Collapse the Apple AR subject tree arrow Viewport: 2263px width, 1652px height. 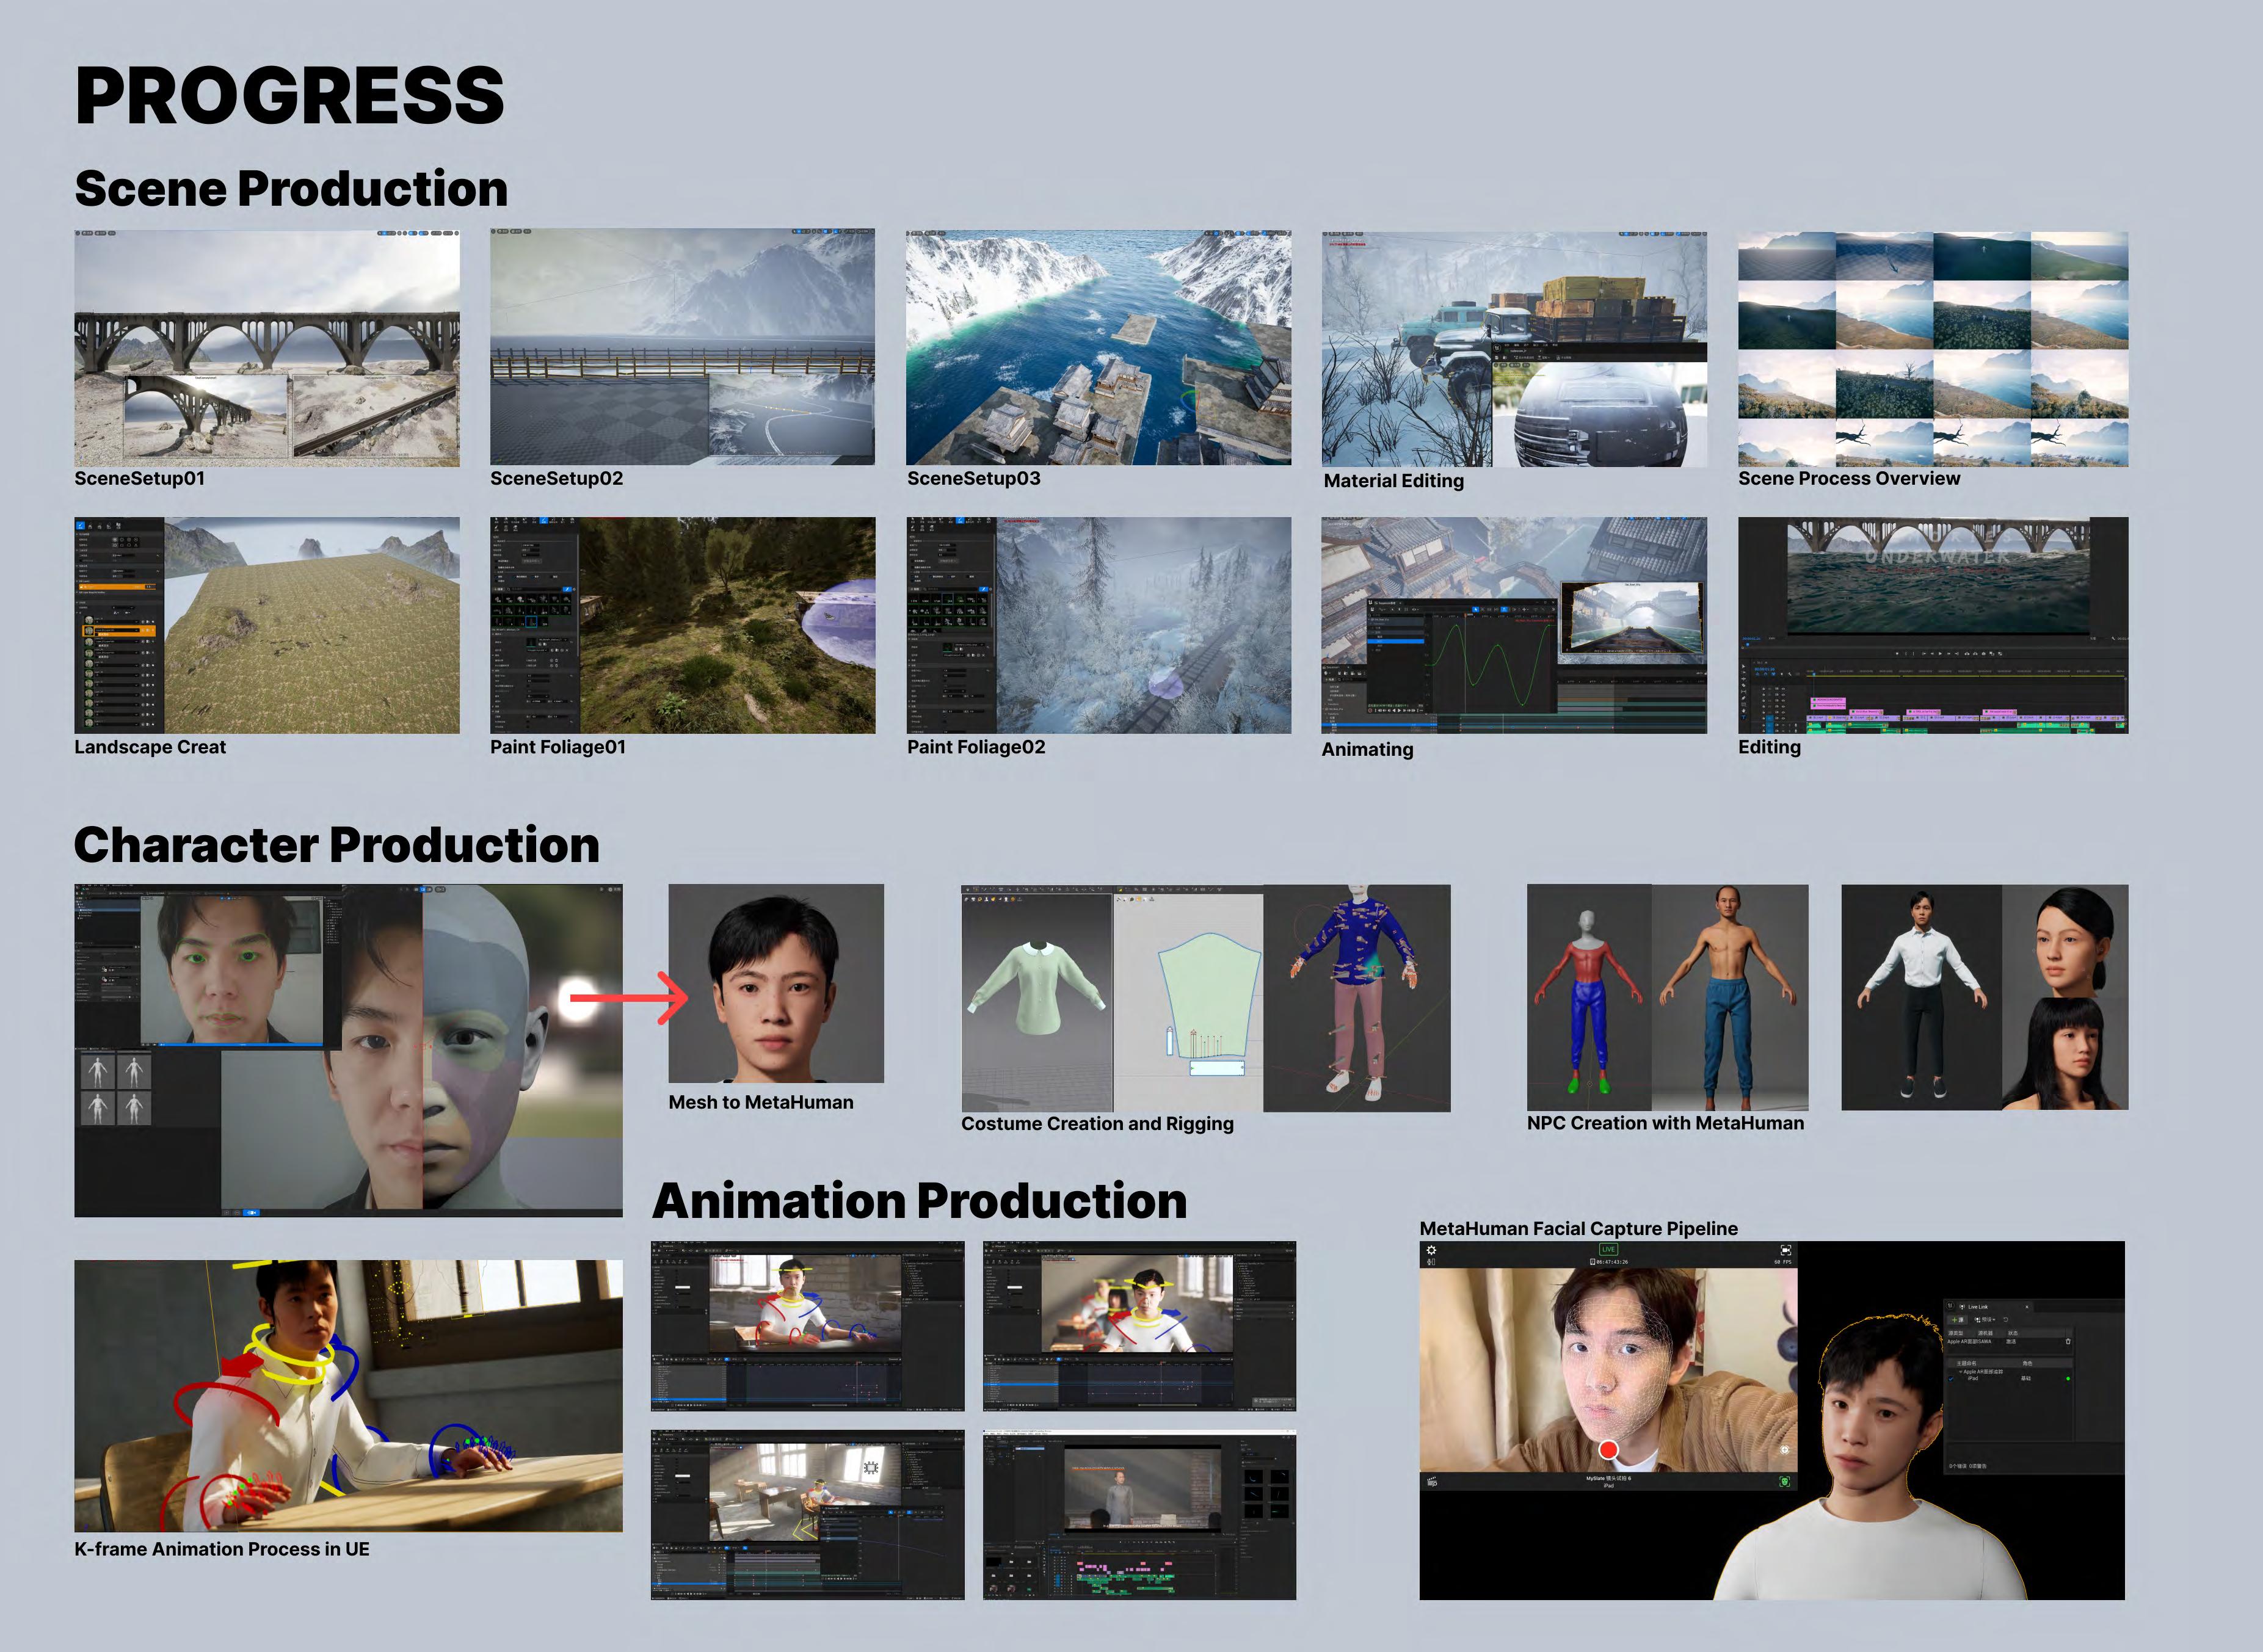point(1961,1372)
